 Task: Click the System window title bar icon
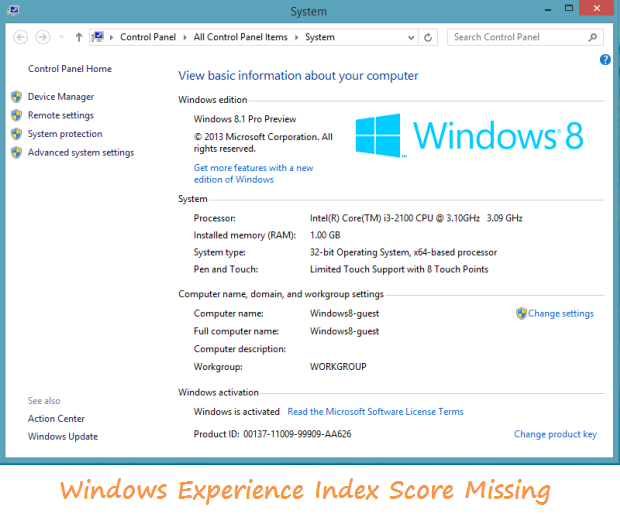(x=13, y=10)
